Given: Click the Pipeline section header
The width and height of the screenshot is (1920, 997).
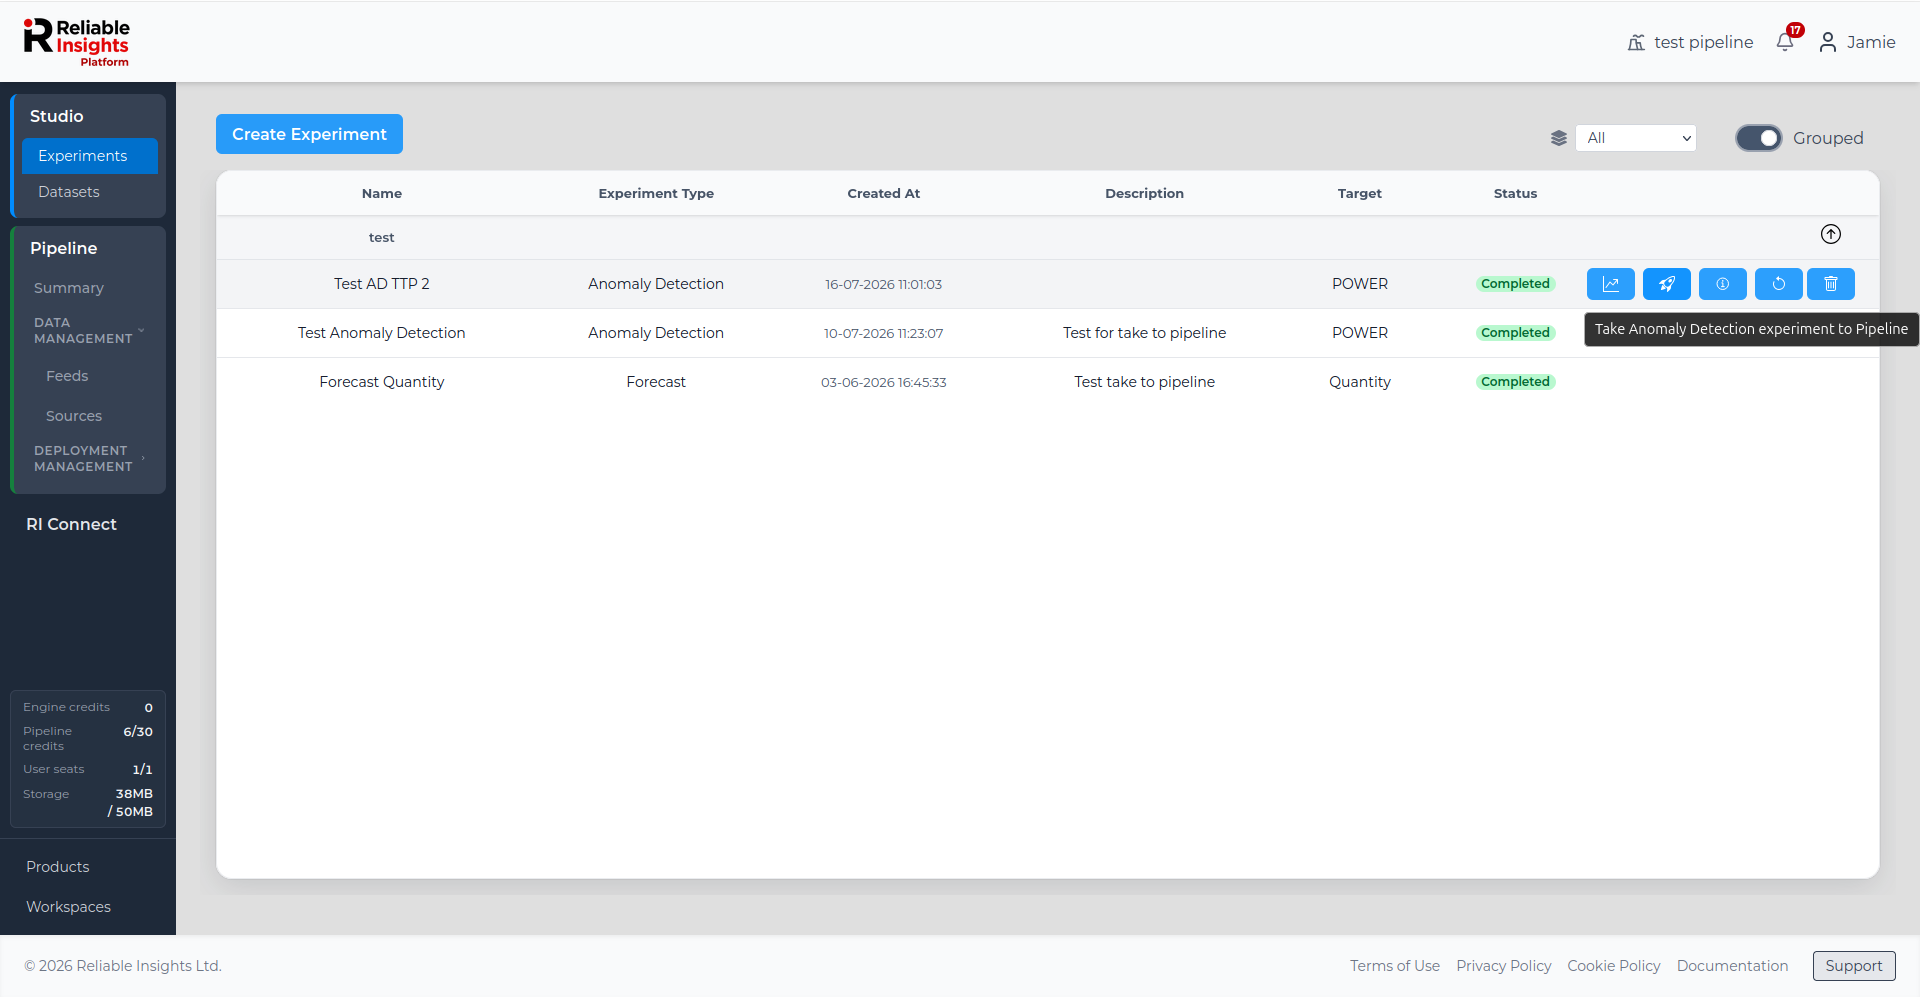Looking at the screenshot, I should coord(64,248).
